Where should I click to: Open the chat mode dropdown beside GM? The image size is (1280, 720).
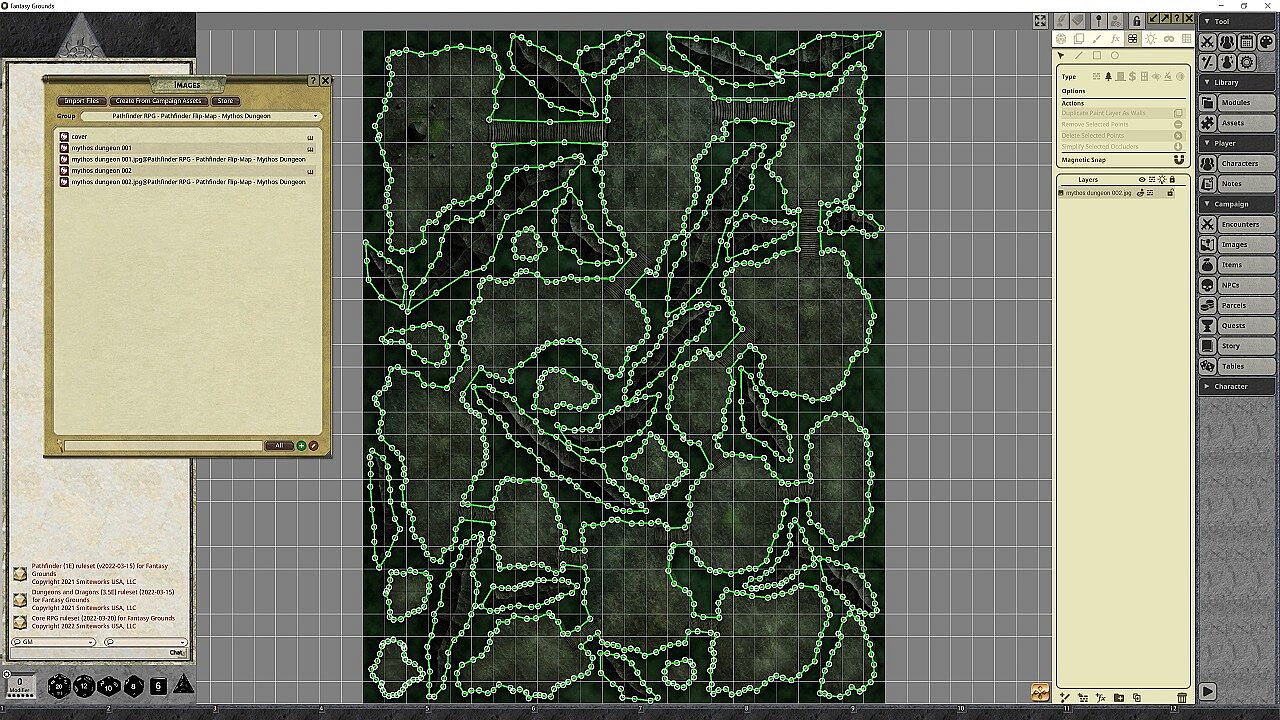145,642
